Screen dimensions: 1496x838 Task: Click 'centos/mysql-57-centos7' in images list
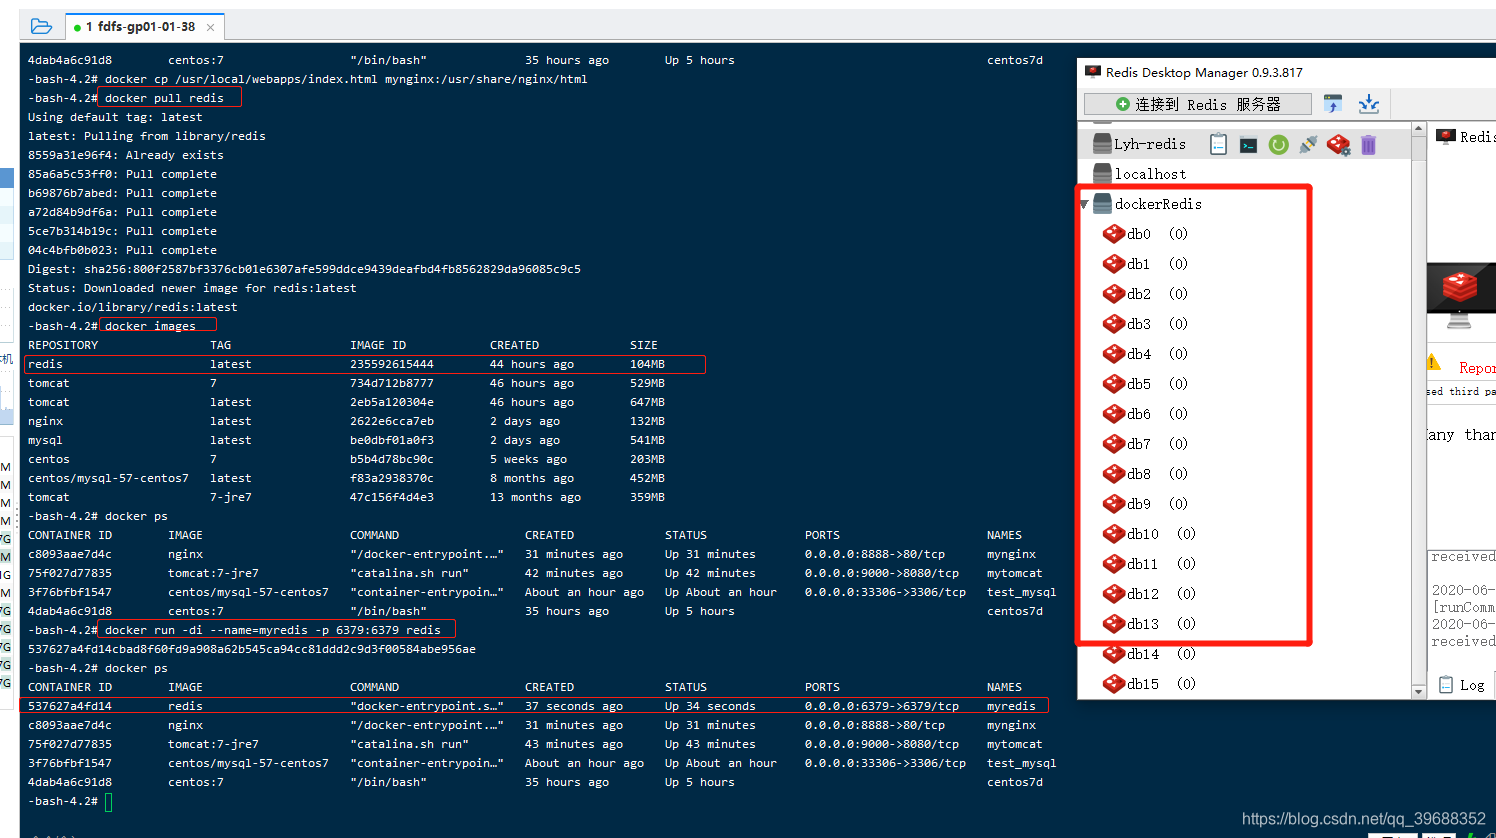(108, 478)
